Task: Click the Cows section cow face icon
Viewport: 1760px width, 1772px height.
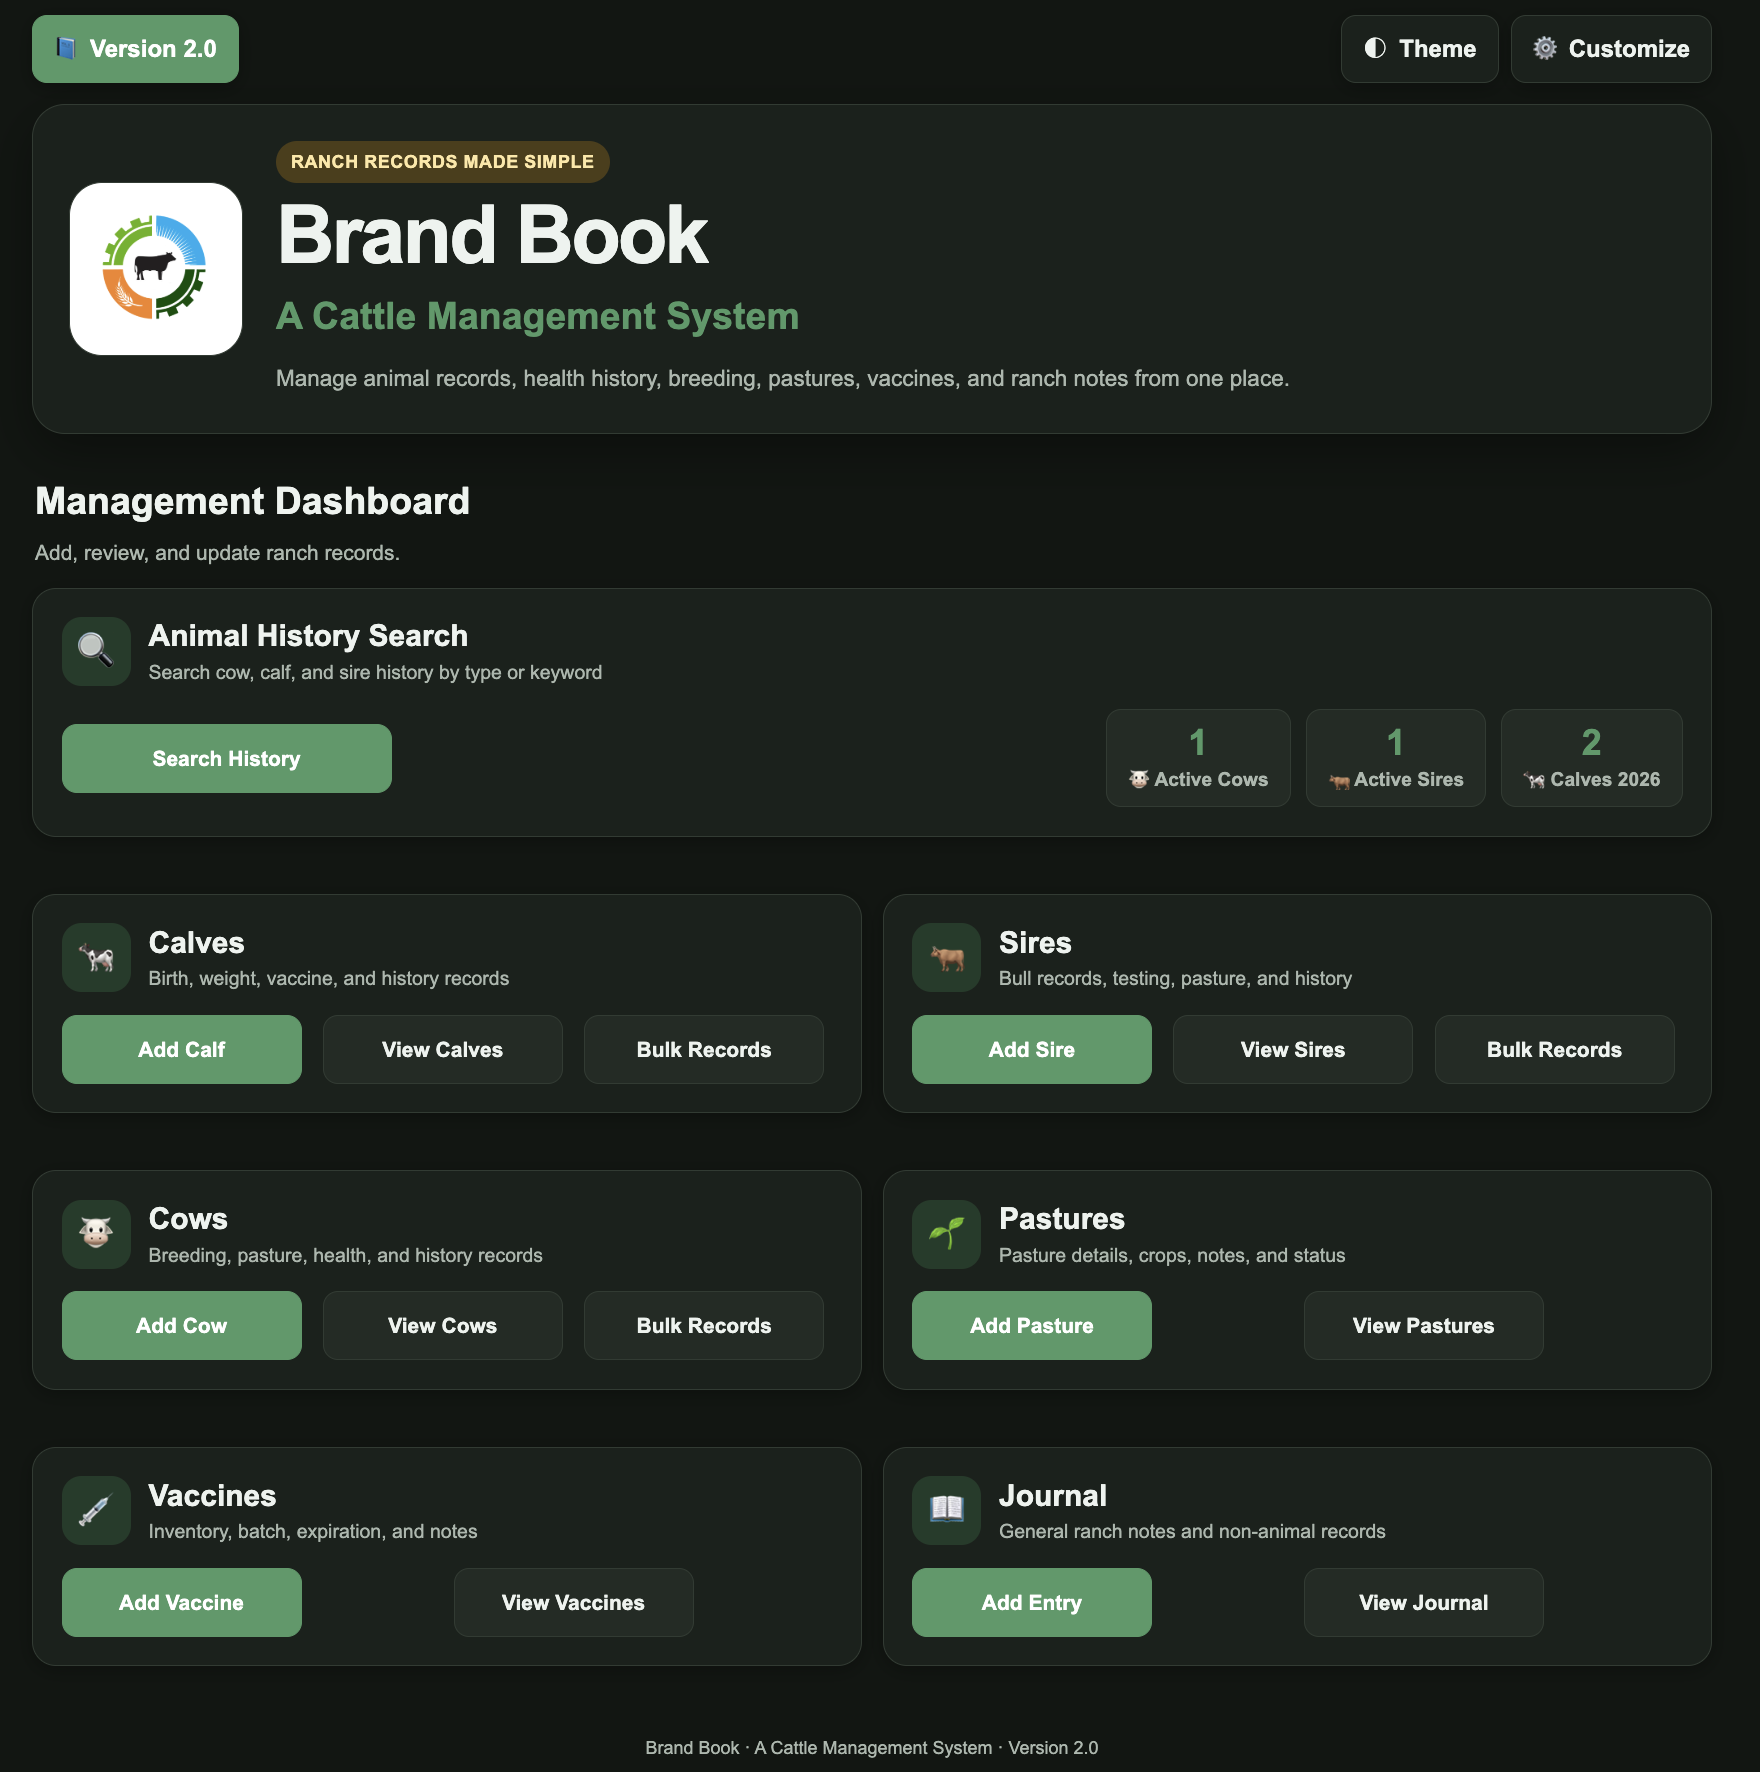Action: [x=96, y=1234]
